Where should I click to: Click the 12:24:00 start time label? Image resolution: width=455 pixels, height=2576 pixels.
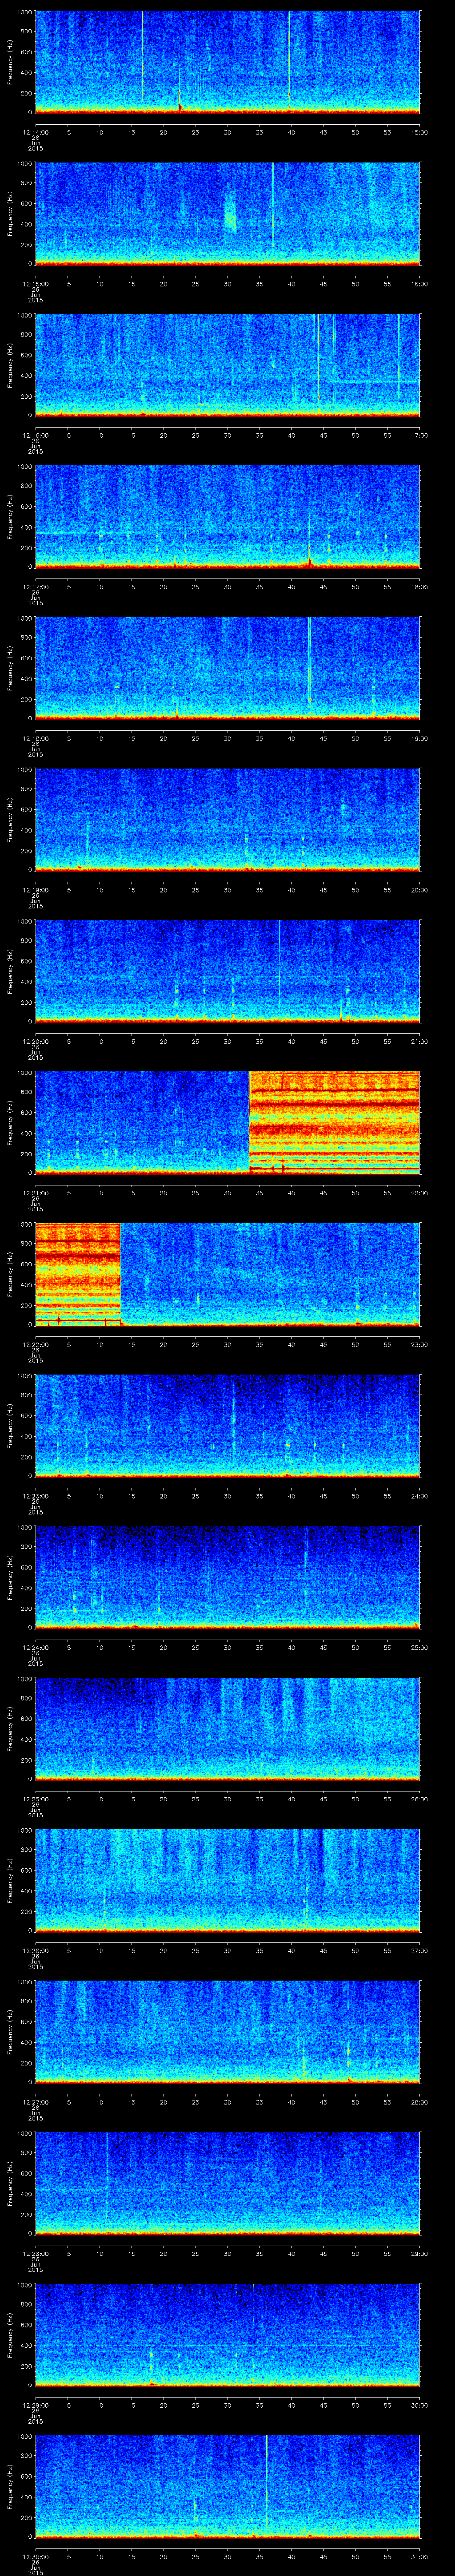pos(35,1647)
